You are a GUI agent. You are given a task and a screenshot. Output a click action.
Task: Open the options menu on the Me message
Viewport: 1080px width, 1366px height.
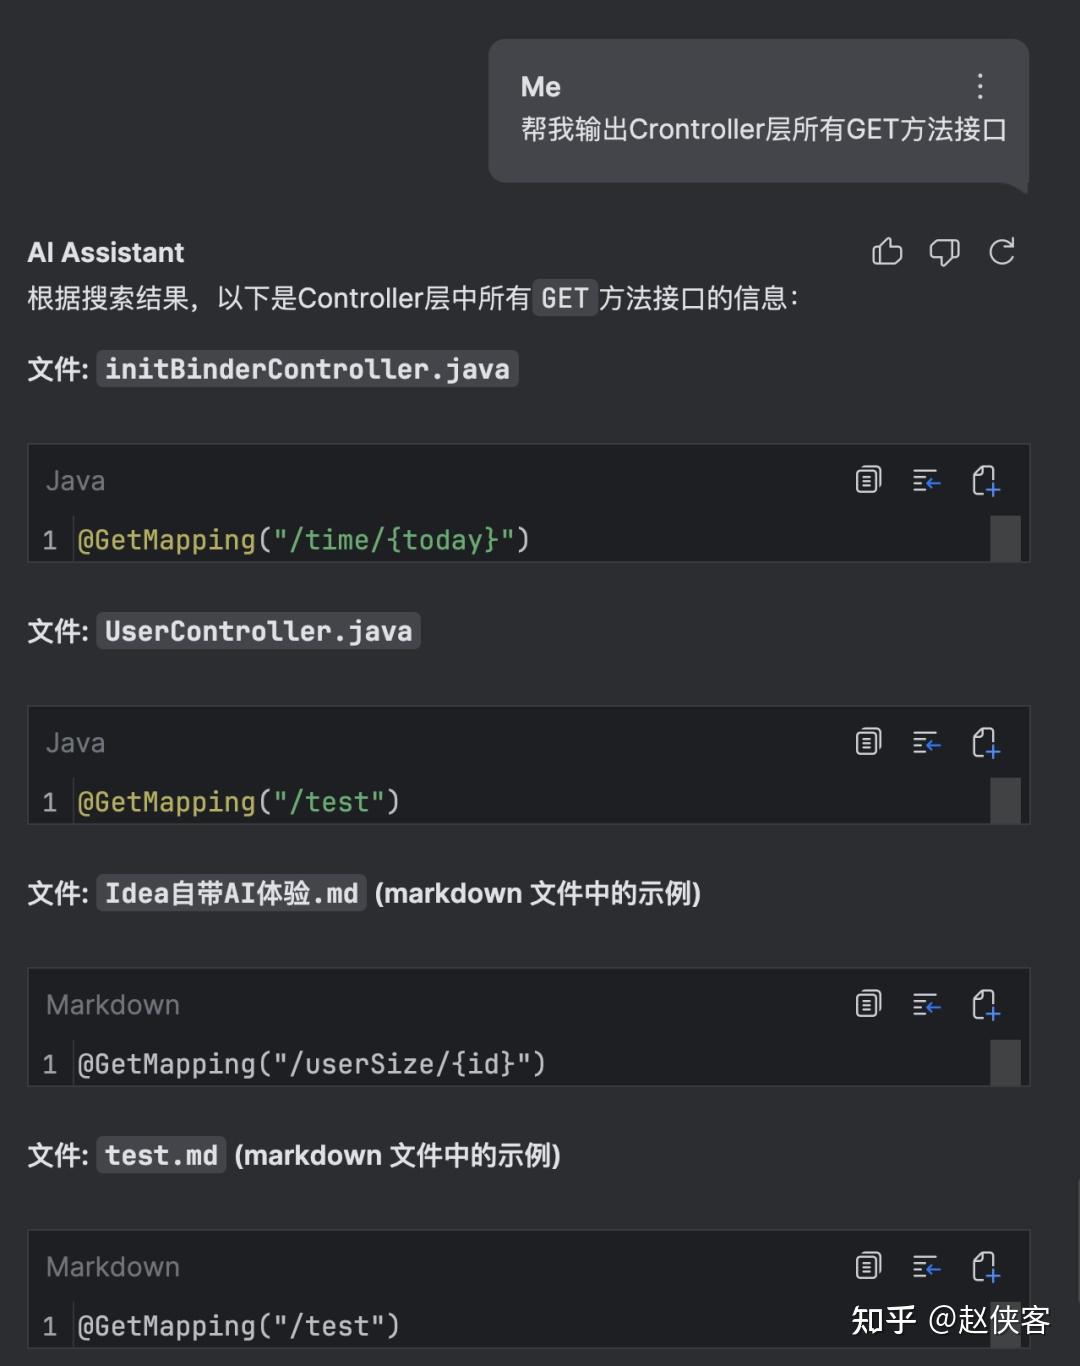coord(980,88)
